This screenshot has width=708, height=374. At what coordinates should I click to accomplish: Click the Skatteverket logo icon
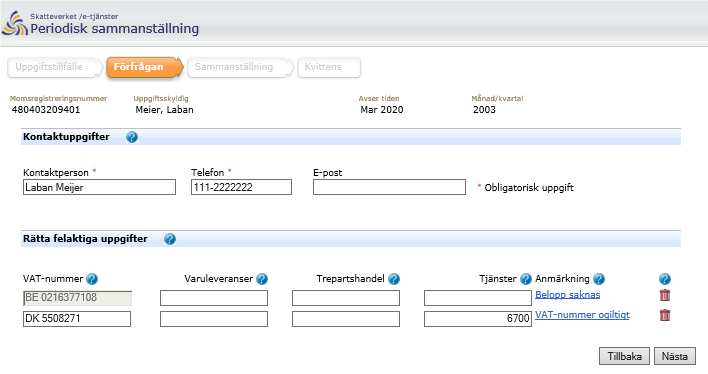pos(15,23)
